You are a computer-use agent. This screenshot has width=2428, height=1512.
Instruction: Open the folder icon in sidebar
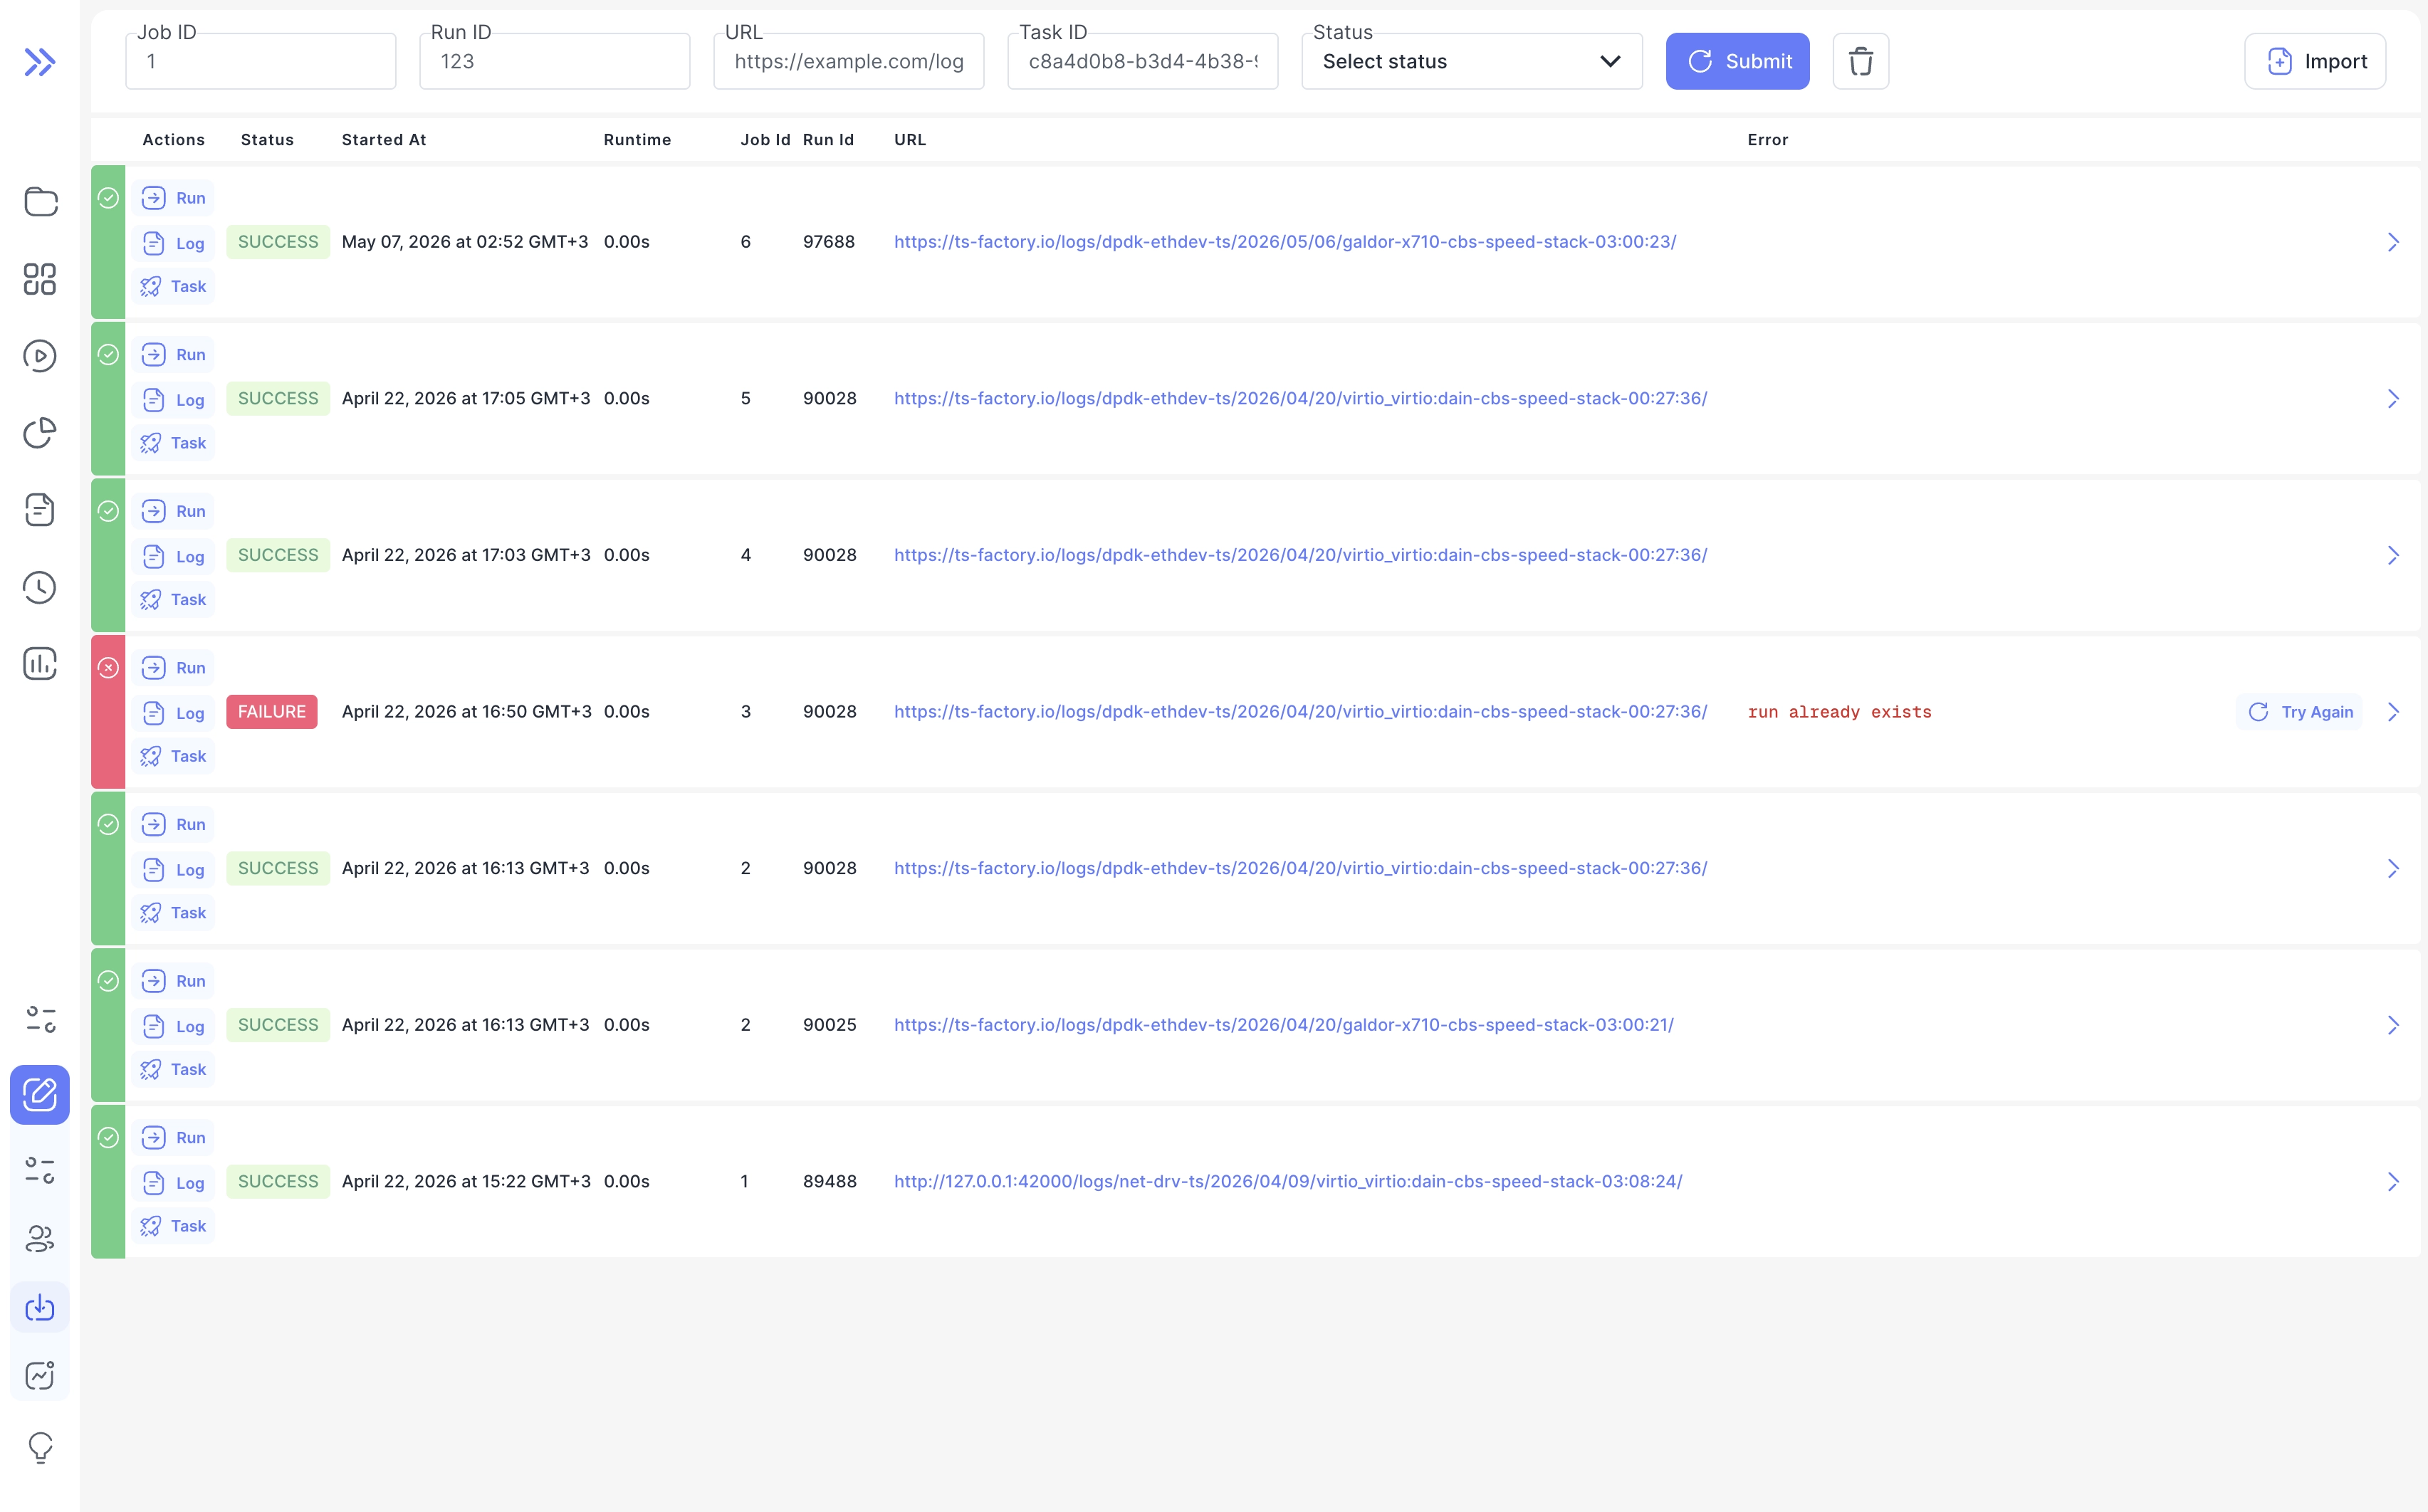click(40, 202)
